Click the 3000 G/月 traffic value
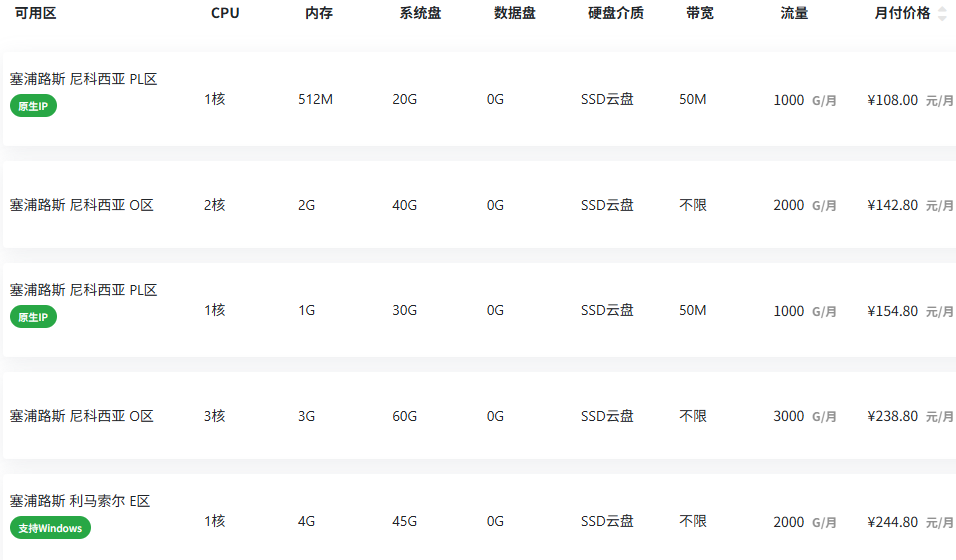 (805, 417)
